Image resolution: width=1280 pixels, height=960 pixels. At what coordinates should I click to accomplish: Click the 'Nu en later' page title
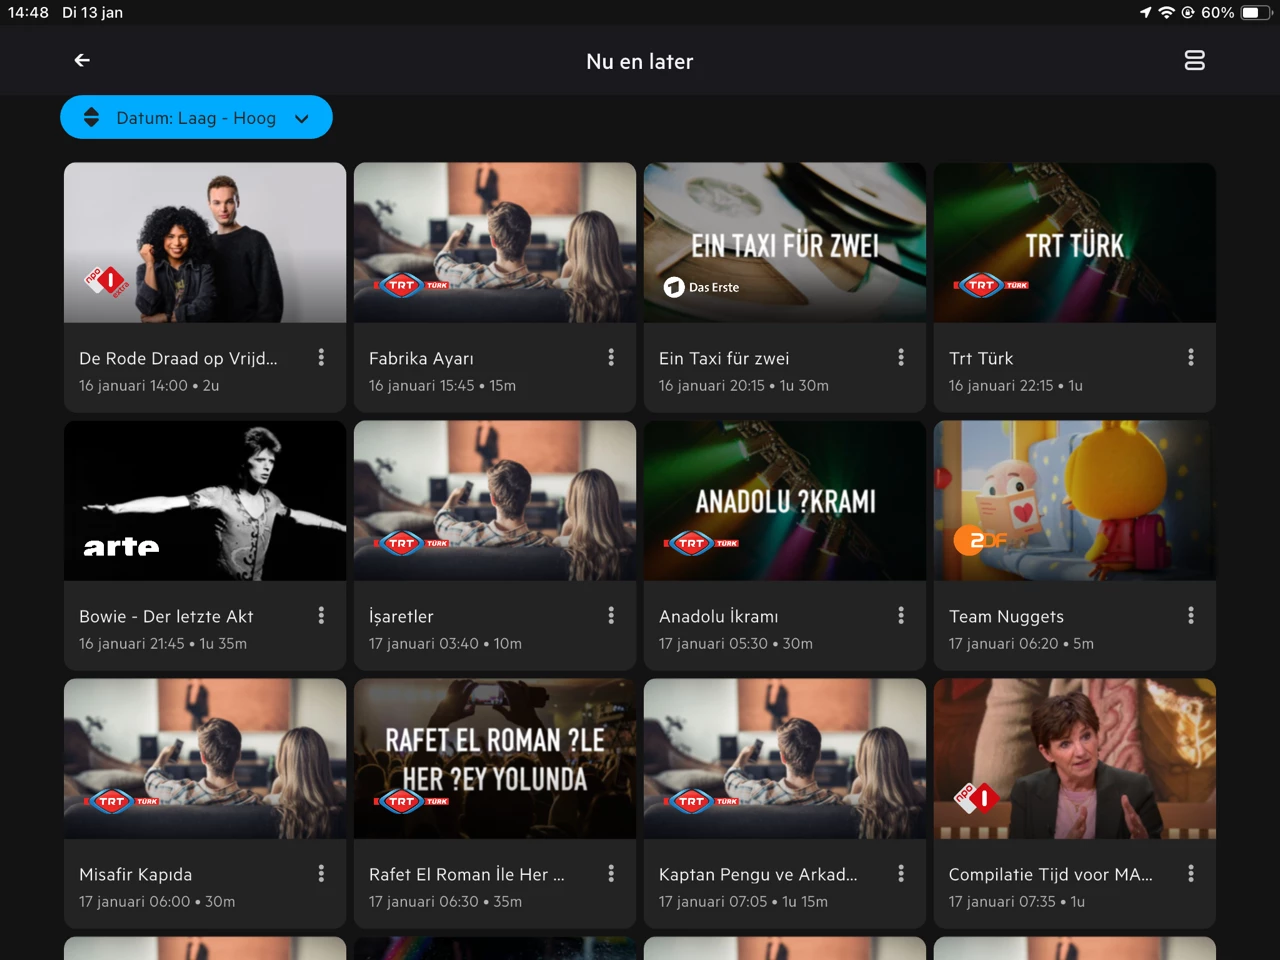pos(640,62)
